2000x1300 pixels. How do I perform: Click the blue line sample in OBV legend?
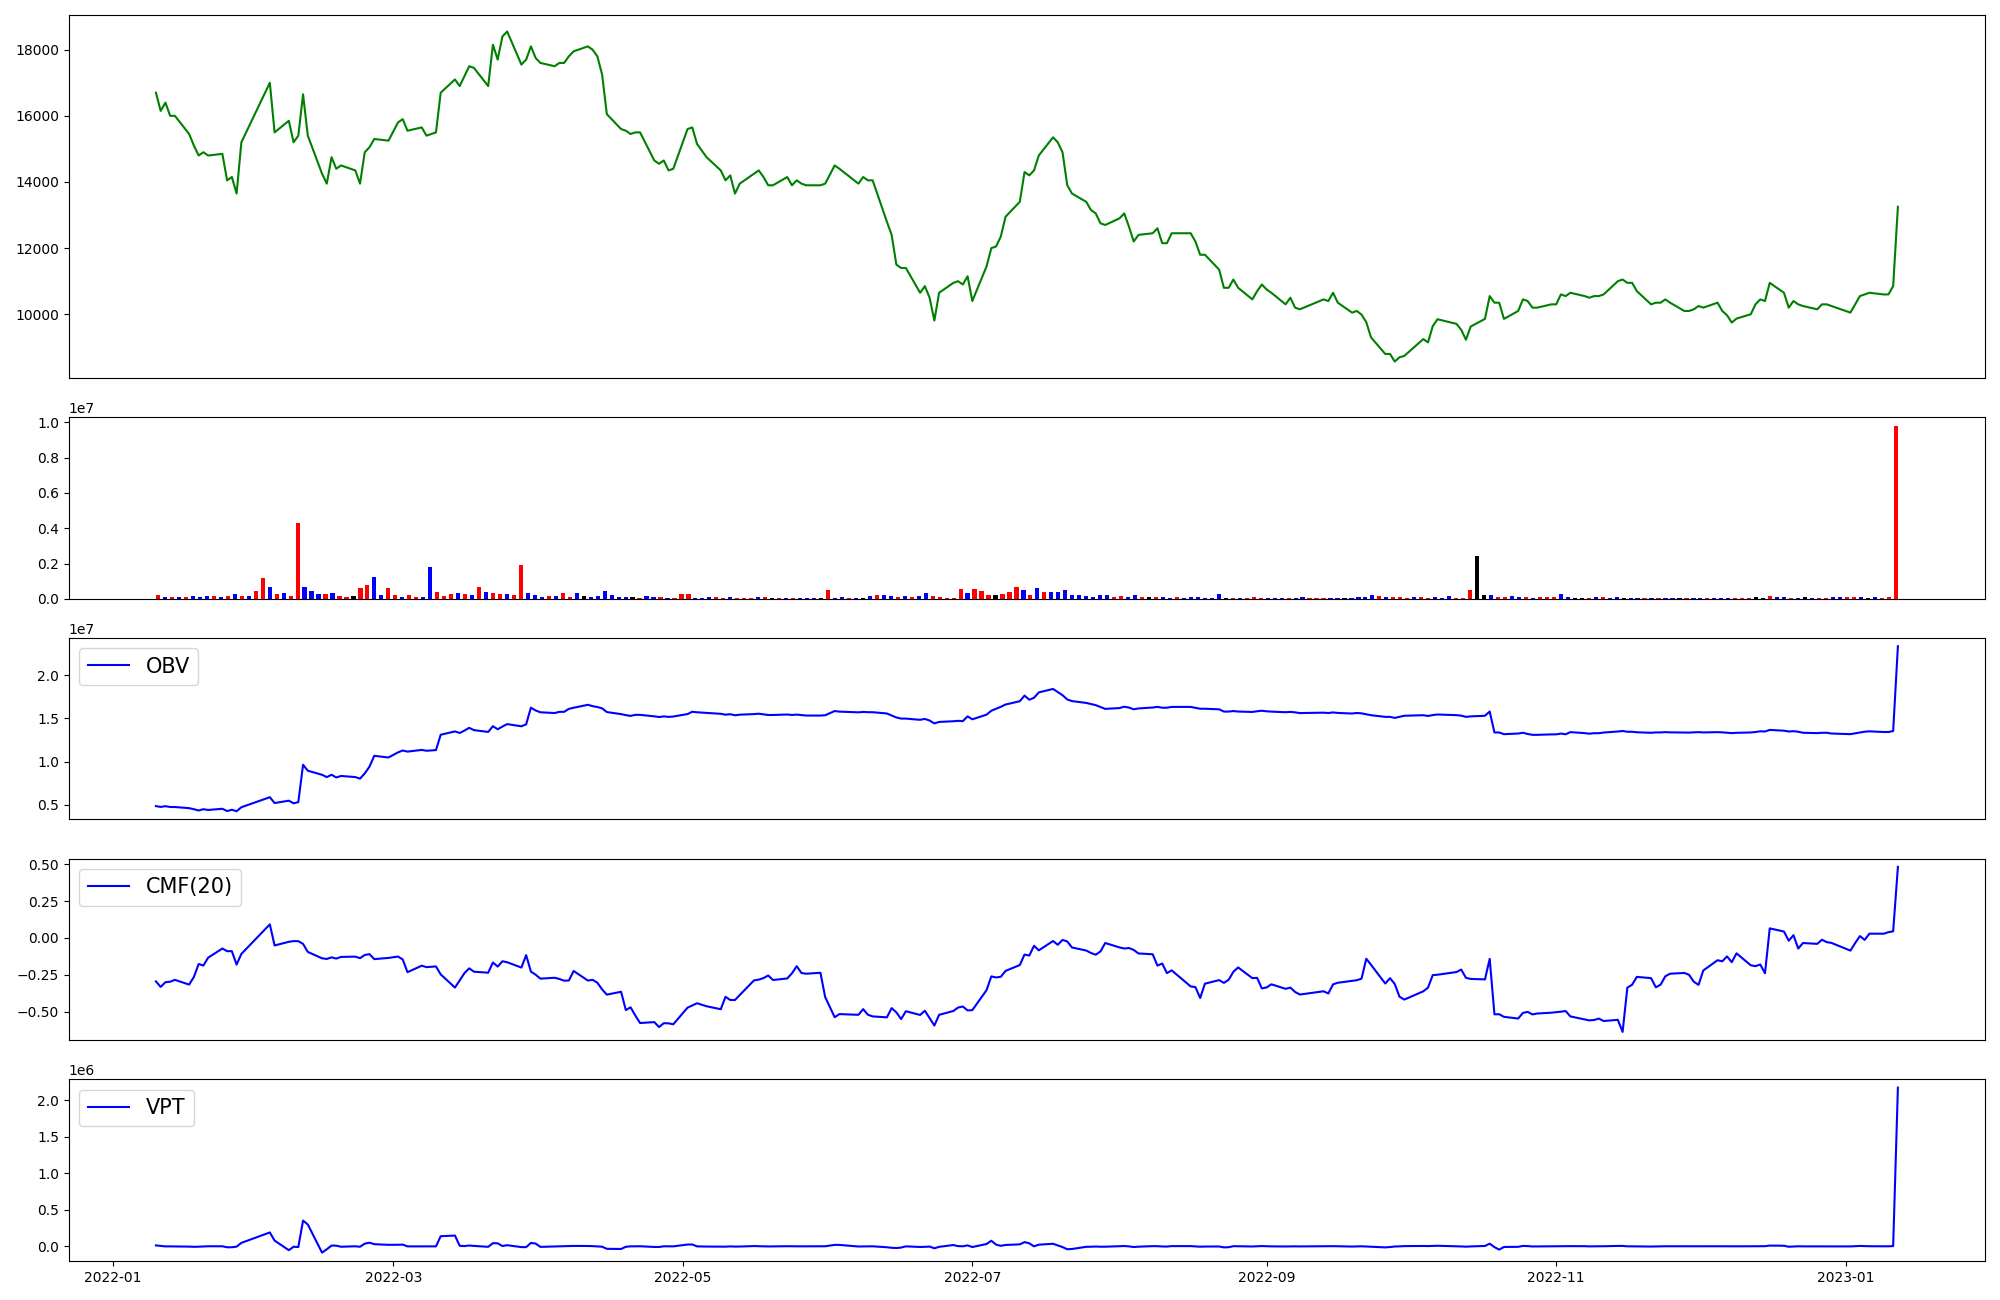109,666
